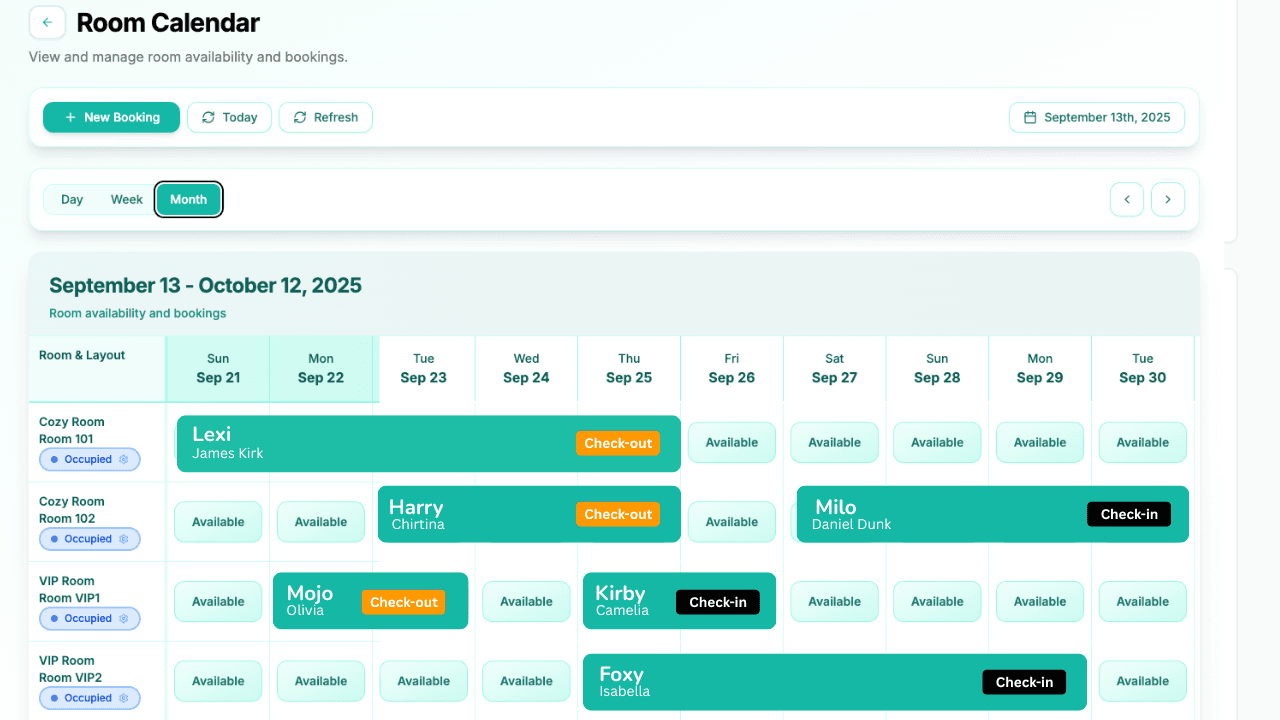Click the Today button to jump to today

click(229, 117)
